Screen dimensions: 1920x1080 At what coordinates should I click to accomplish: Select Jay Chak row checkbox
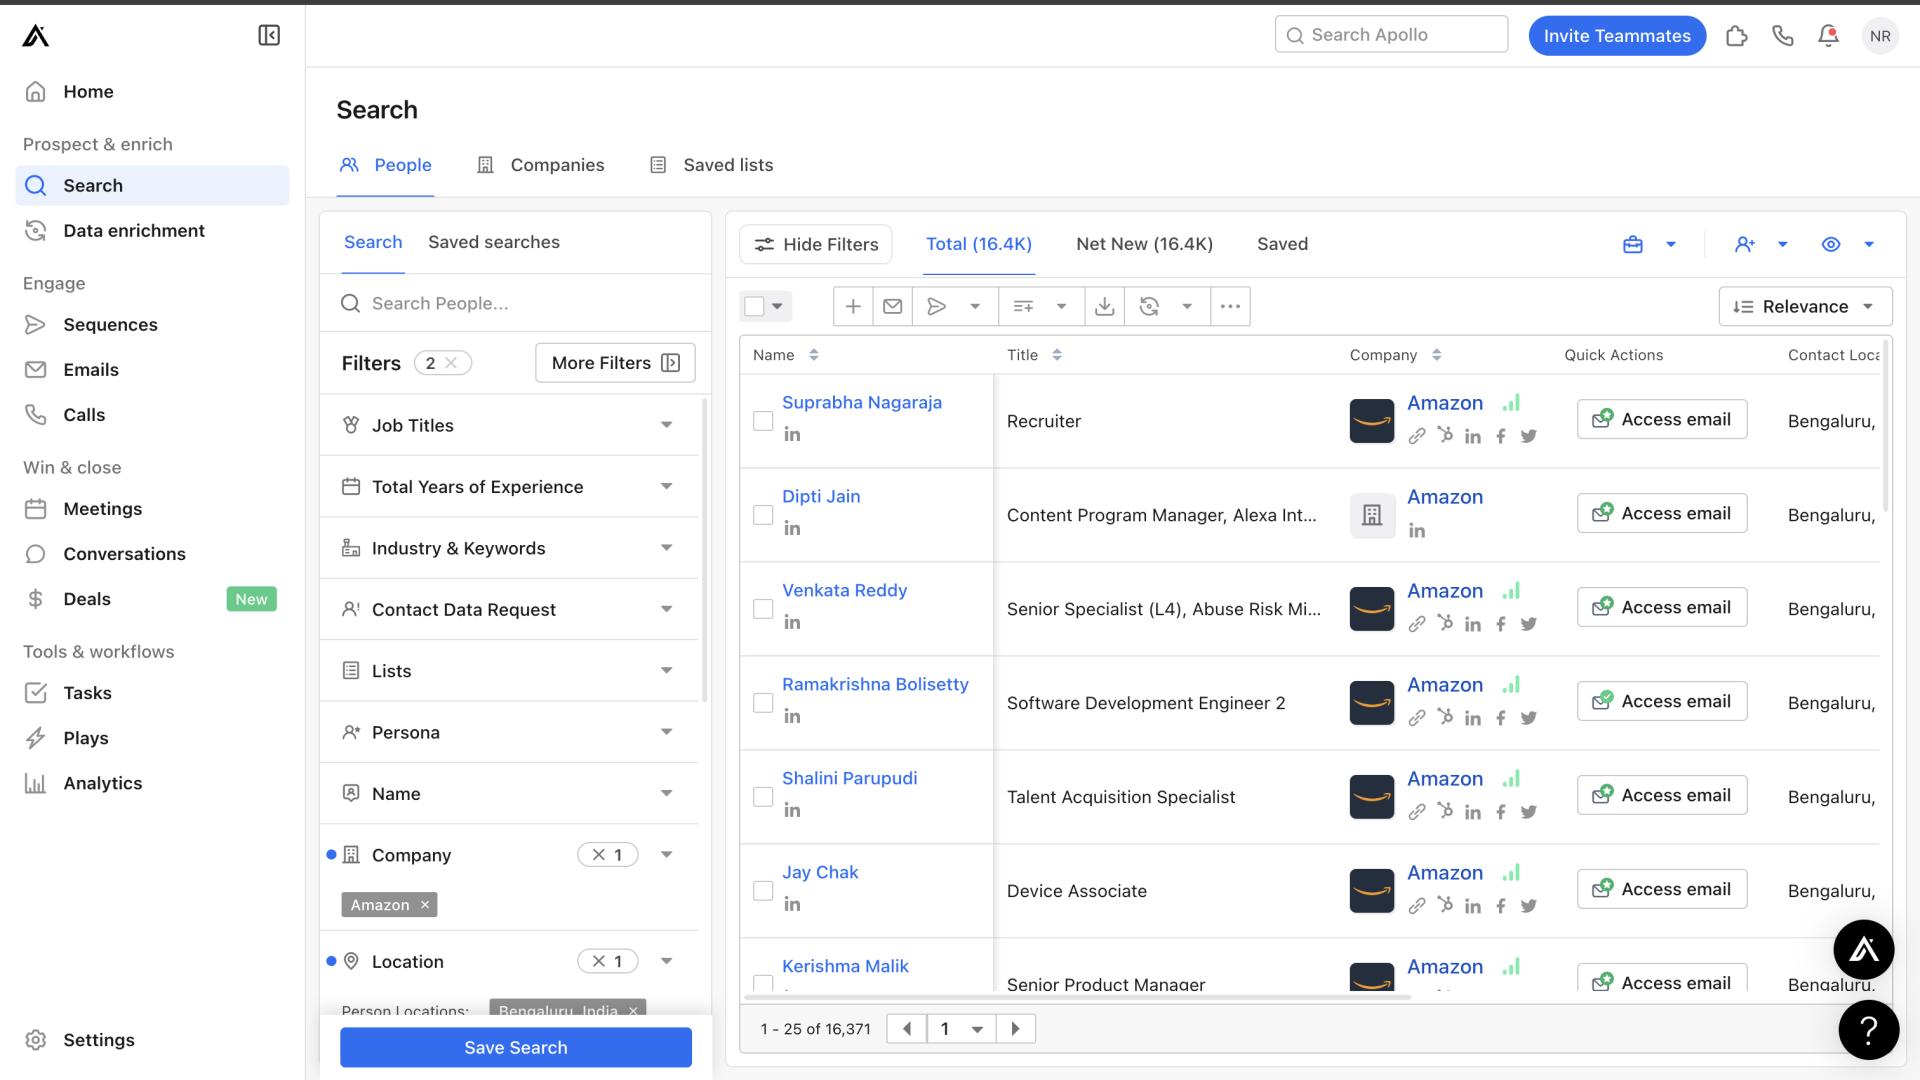pos(763,892)
